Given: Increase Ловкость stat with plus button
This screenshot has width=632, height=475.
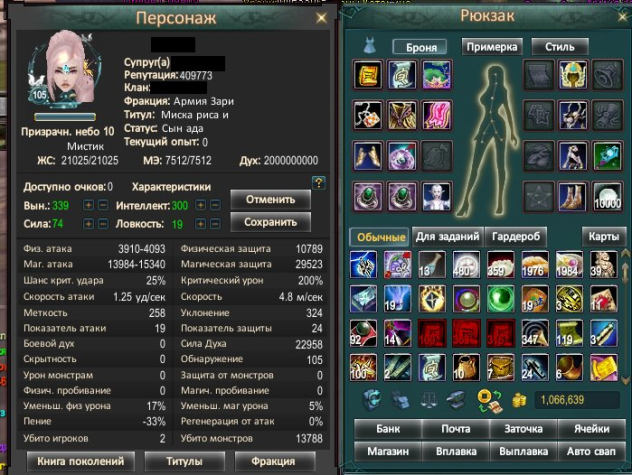Looking at the screenshot, I should pos(200,223).
